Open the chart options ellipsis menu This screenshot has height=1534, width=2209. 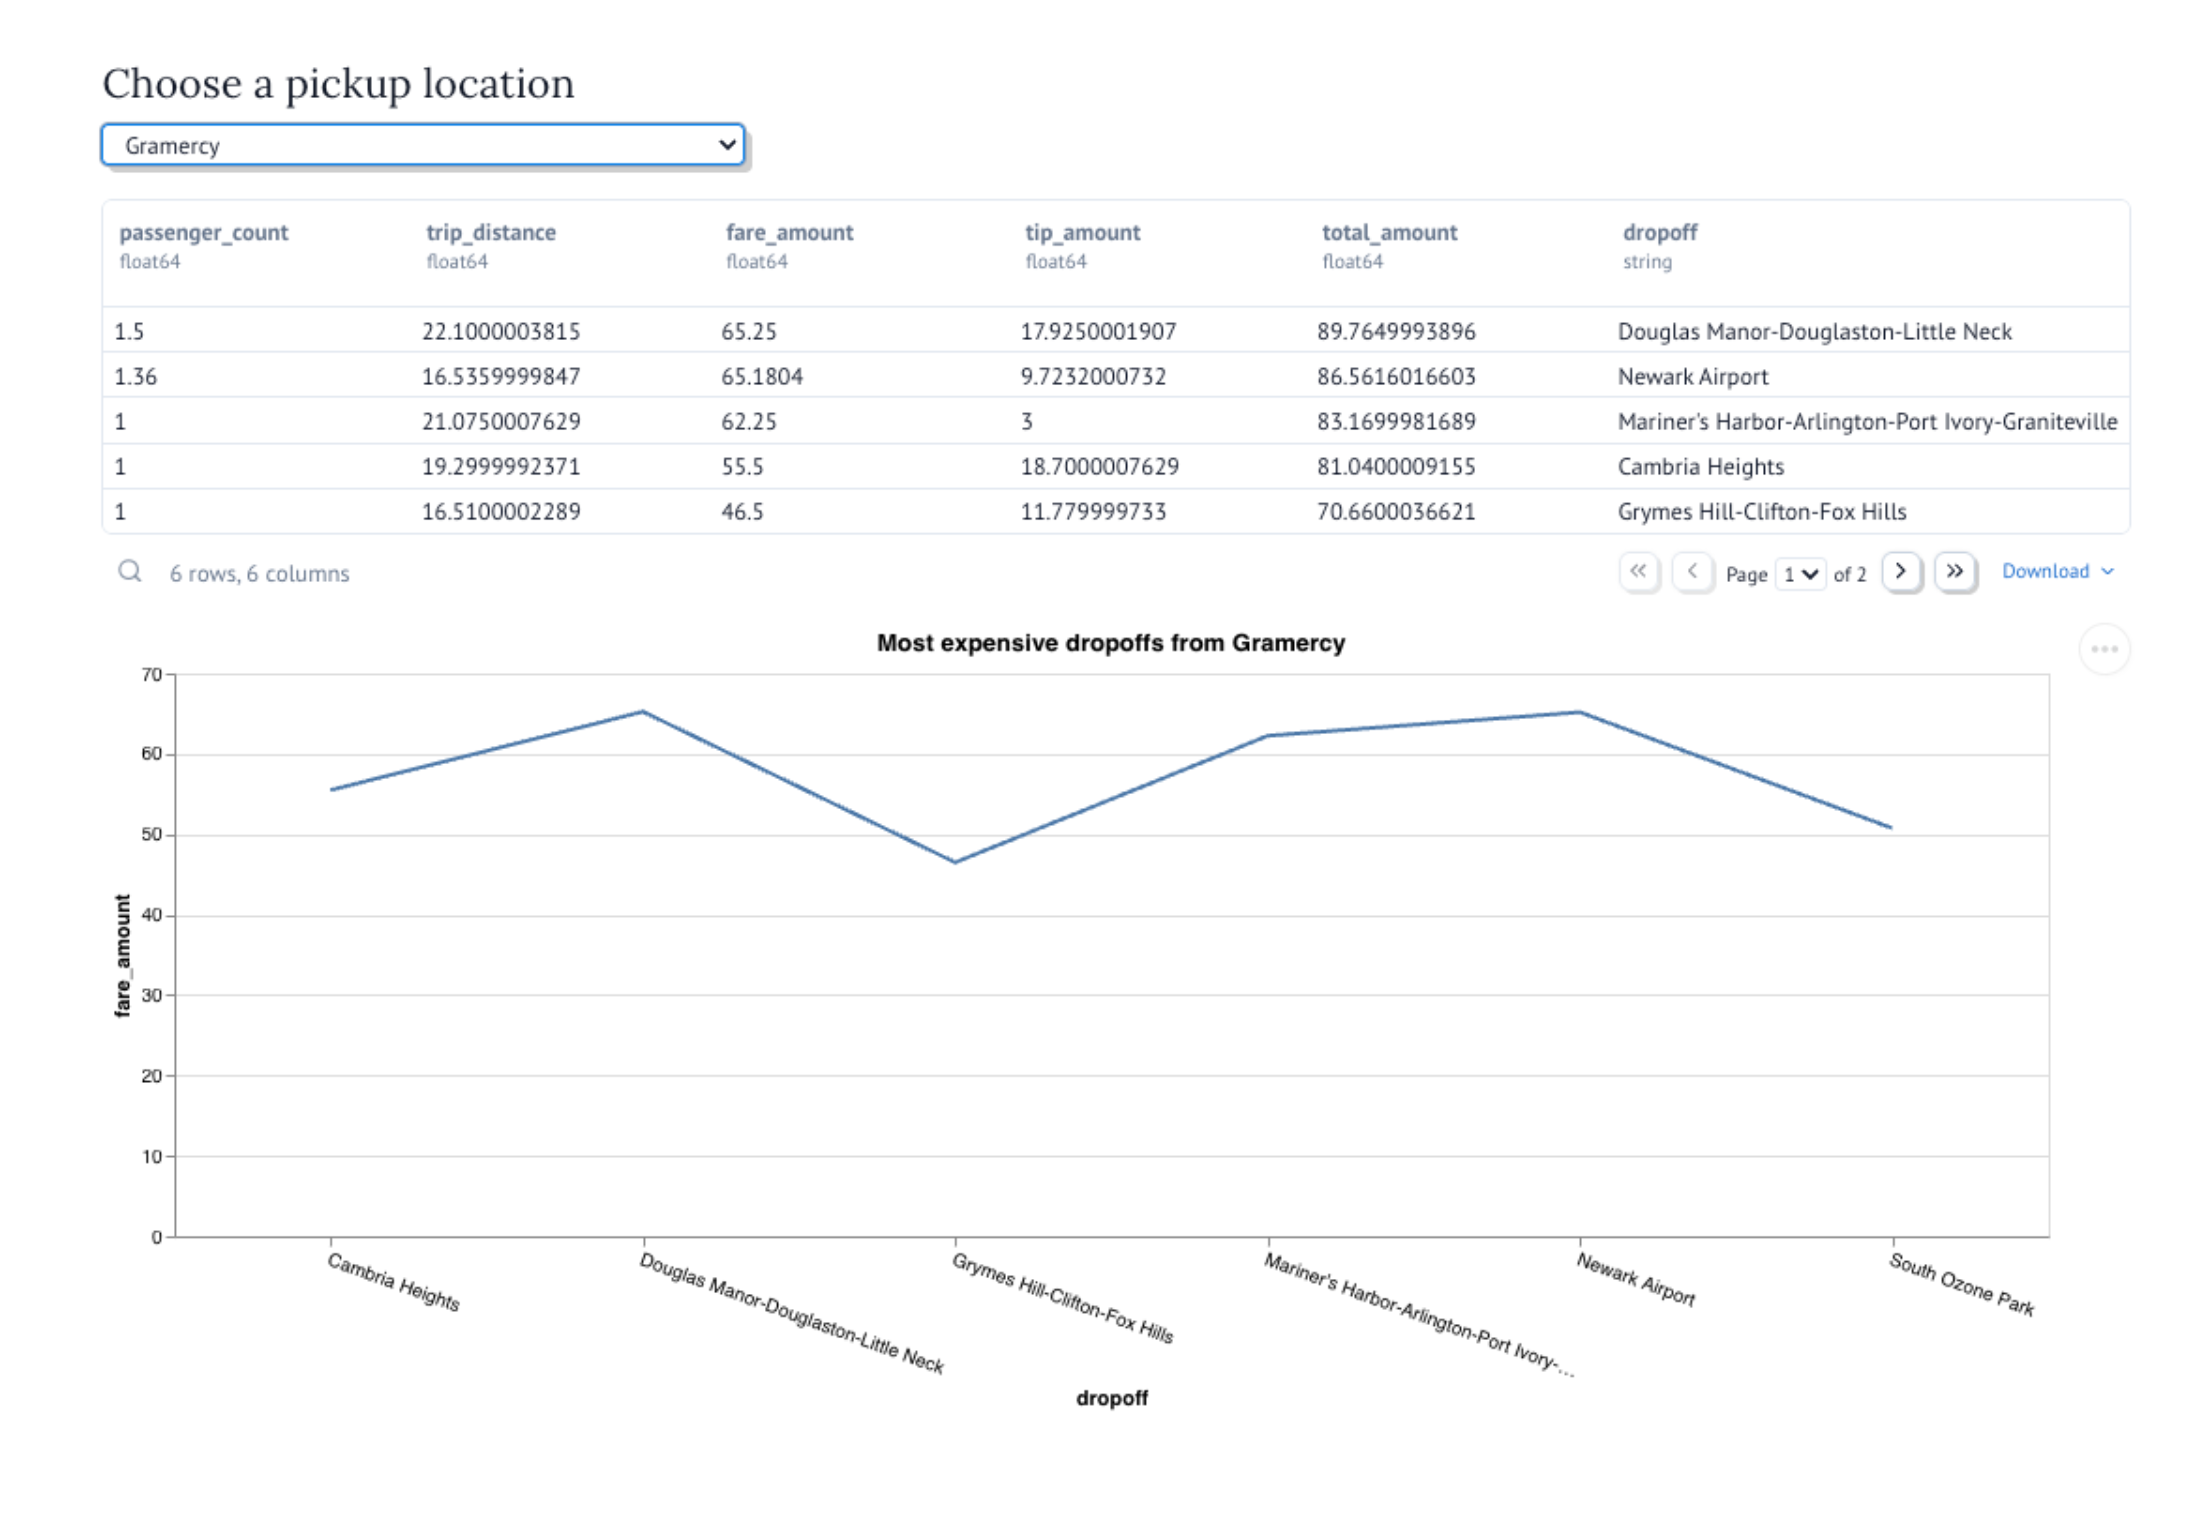[x=2104, y=648]
